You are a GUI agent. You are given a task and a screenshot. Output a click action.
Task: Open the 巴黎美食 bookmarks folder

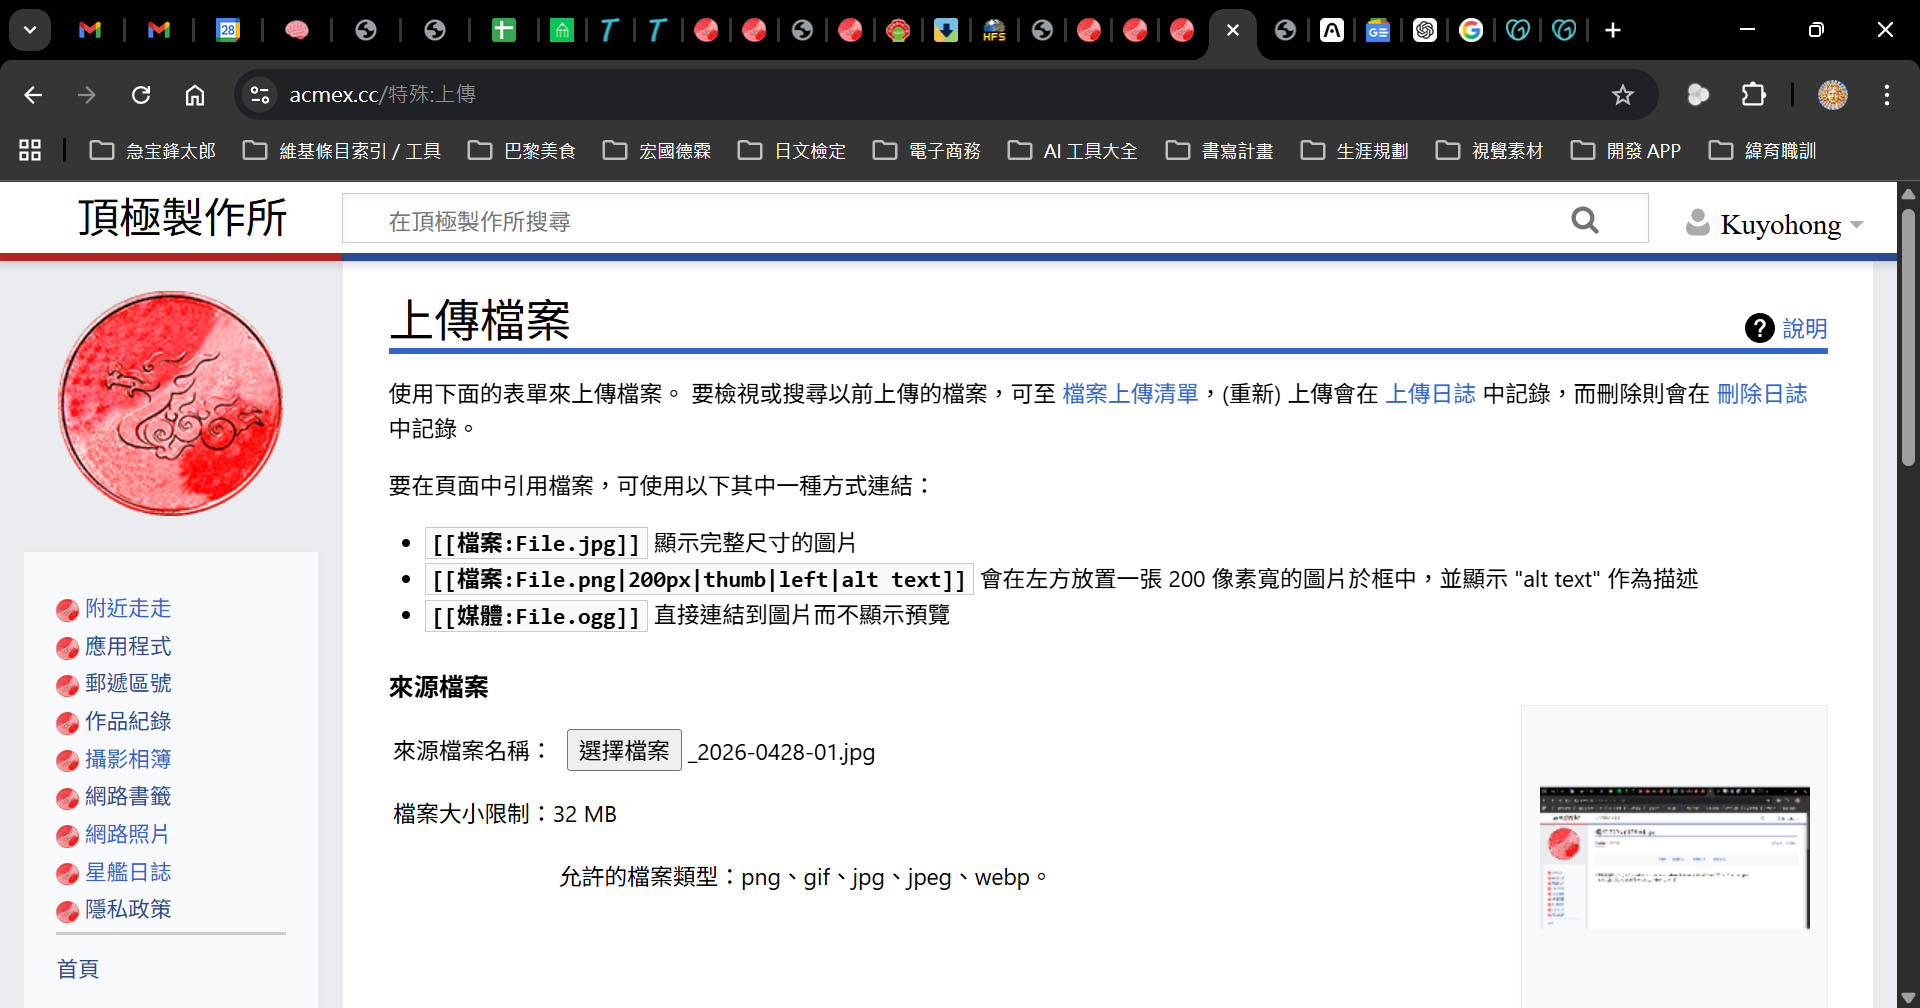click(x=522, y=151)
